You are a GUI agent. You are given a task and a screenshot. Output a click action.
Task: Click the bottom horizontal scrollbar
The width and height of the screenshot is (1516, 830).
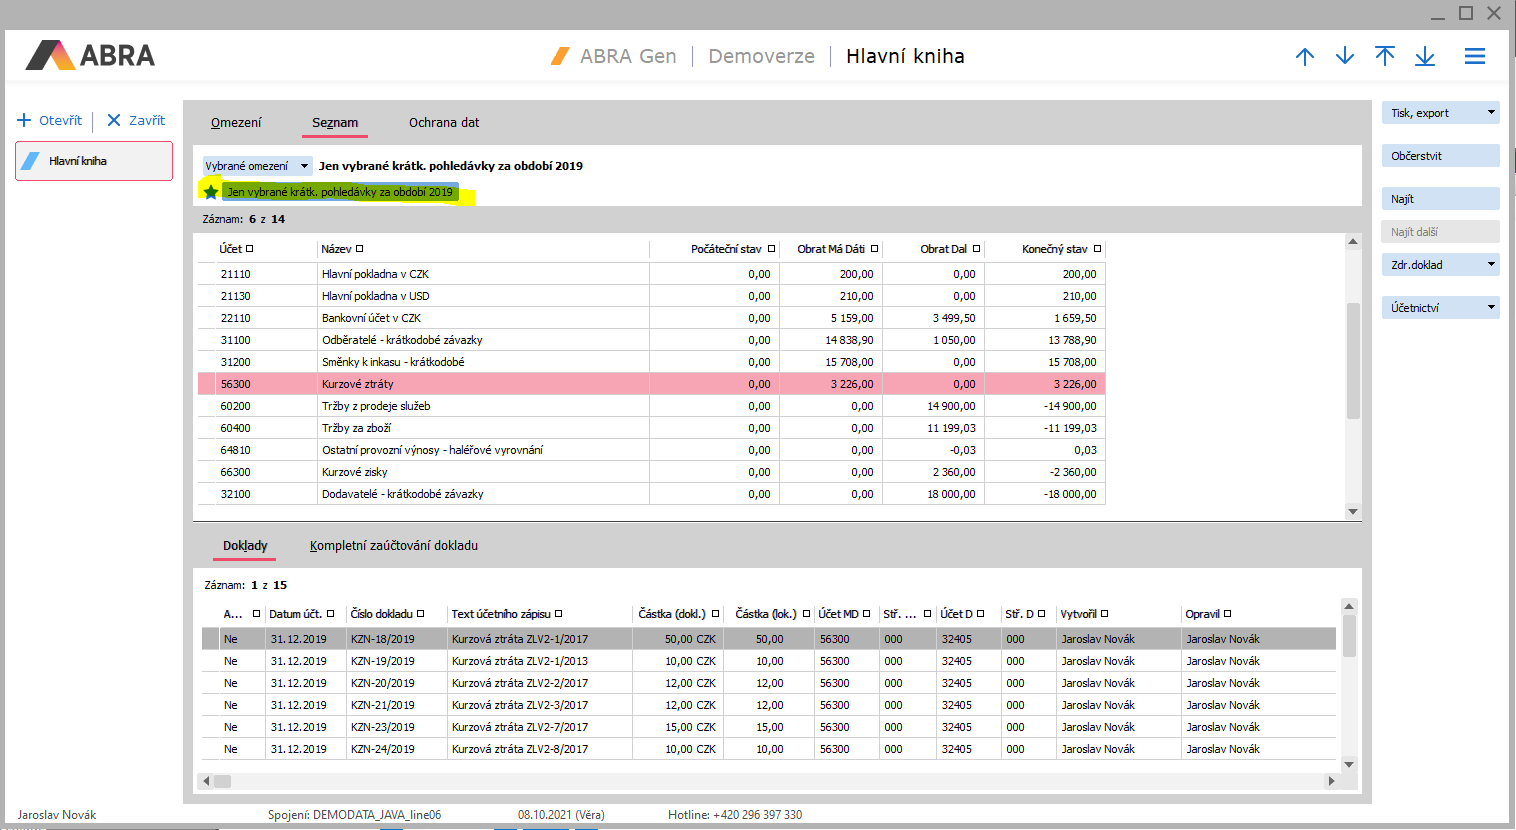point(768,781)
